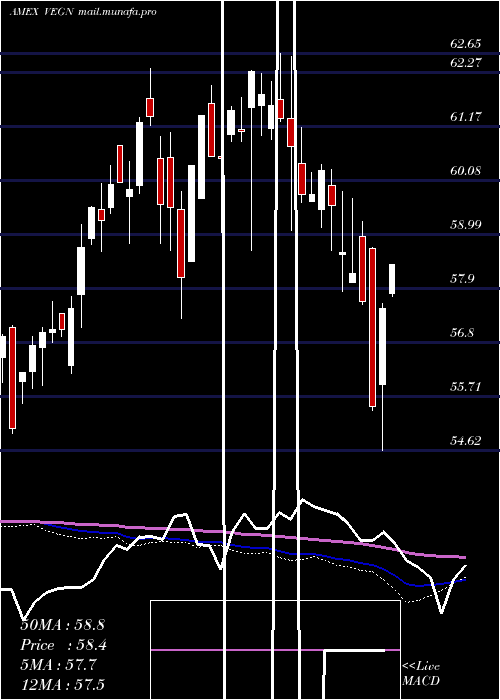
Task: Click the AMEX VEGN mail.munafa.pro chart title
Action: pyautogui.click(x=83, y=12)
